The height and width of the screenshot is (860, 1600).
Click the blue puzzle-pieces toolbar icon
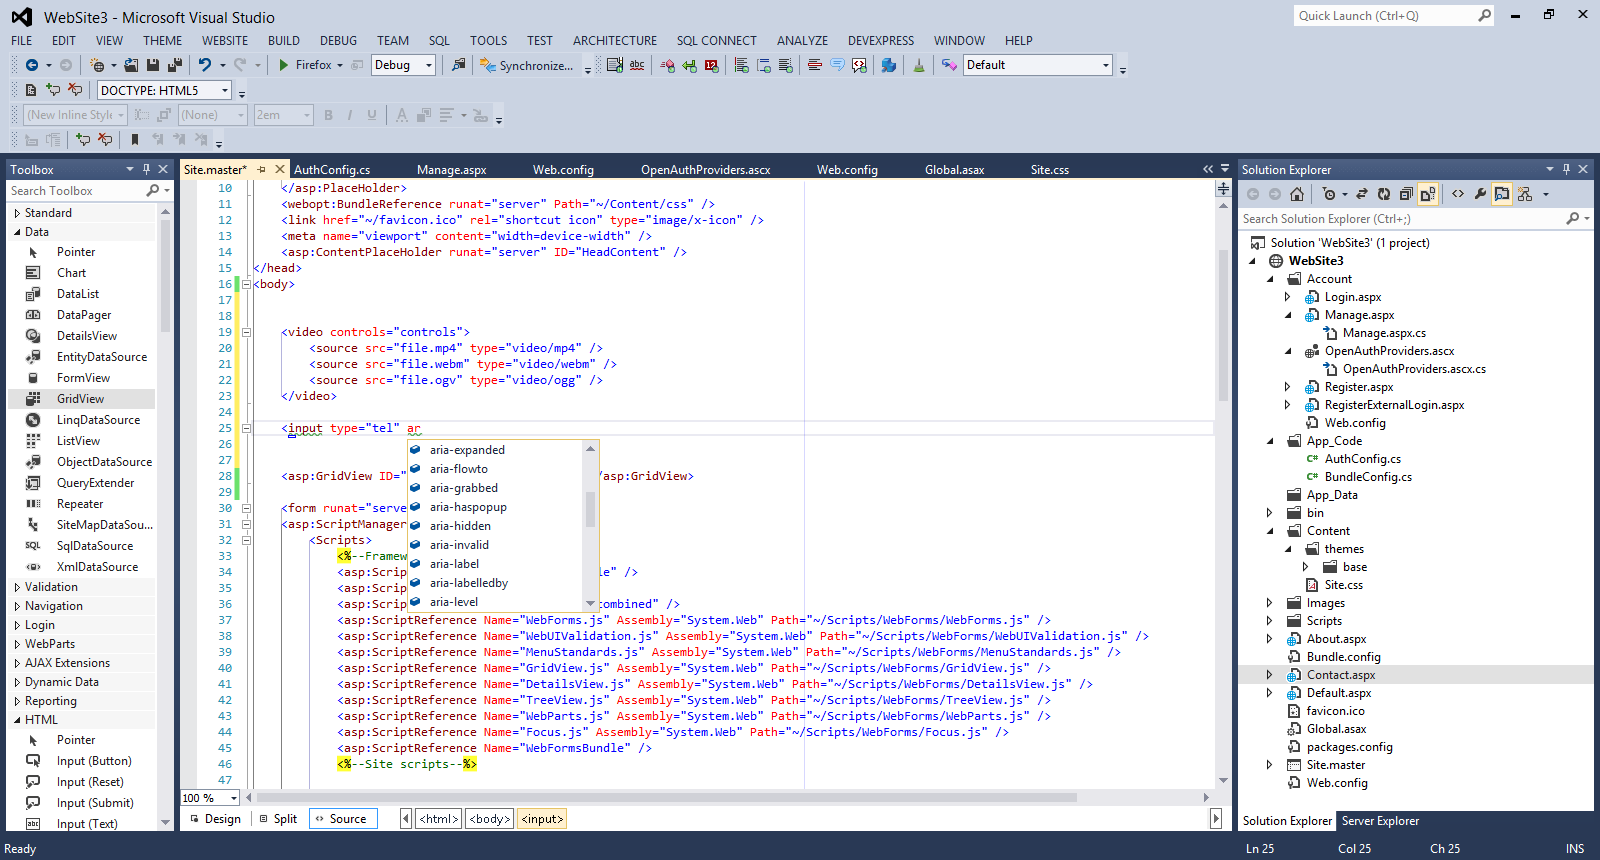(x=888, y=65)
